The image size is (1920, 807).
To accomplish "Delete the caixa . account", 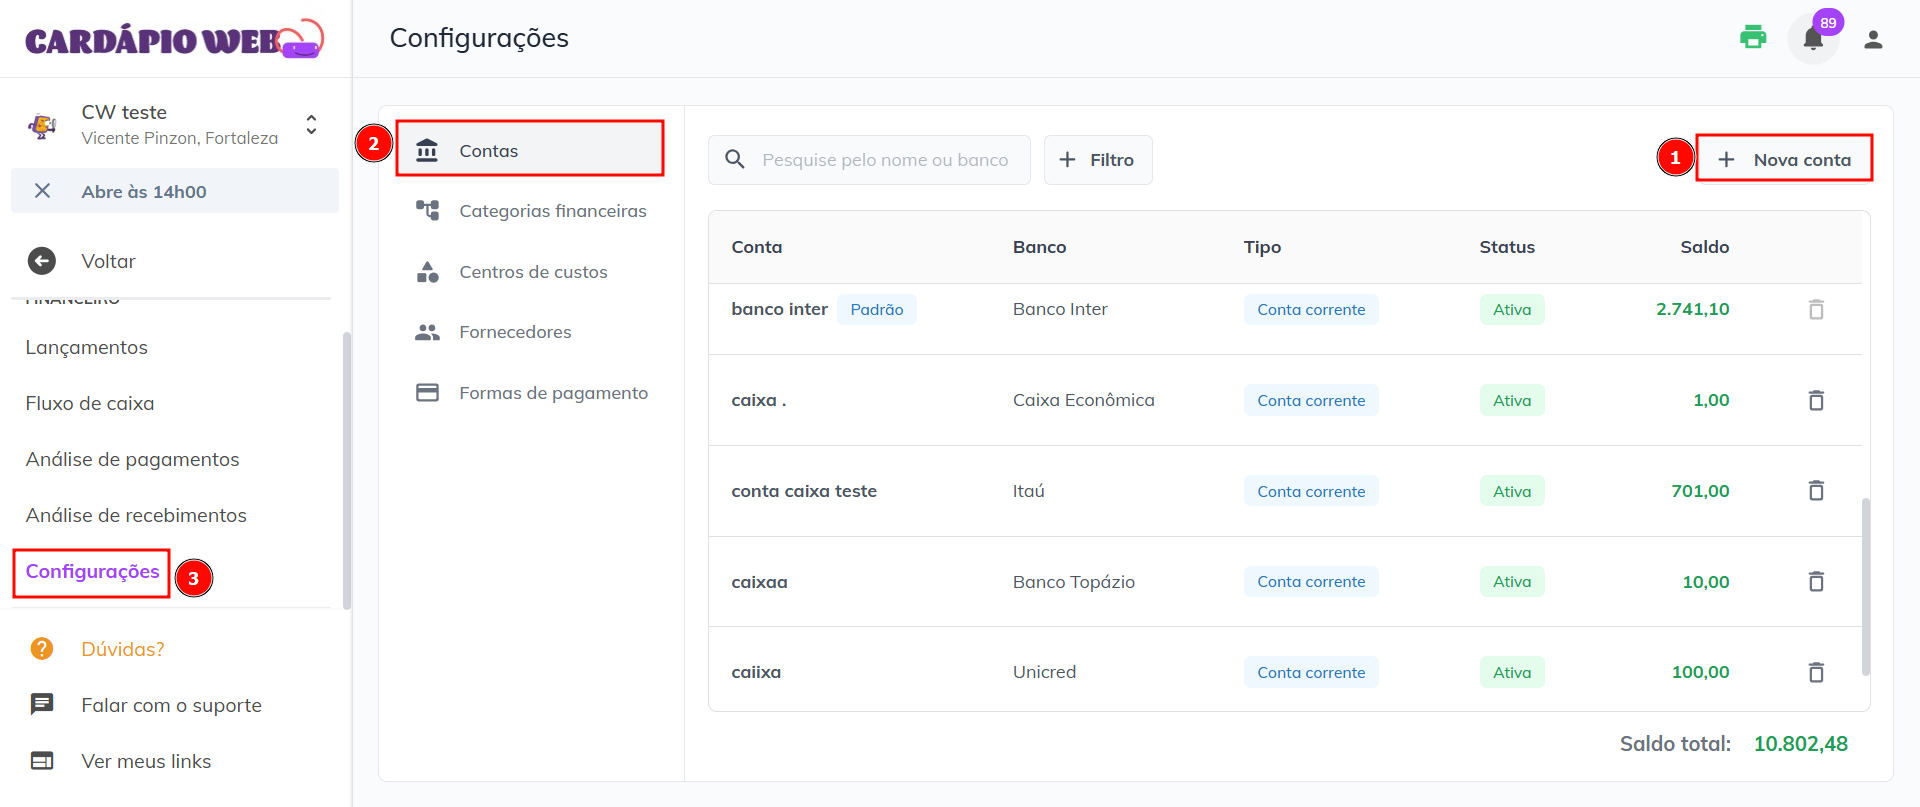I will point(1816,400).
